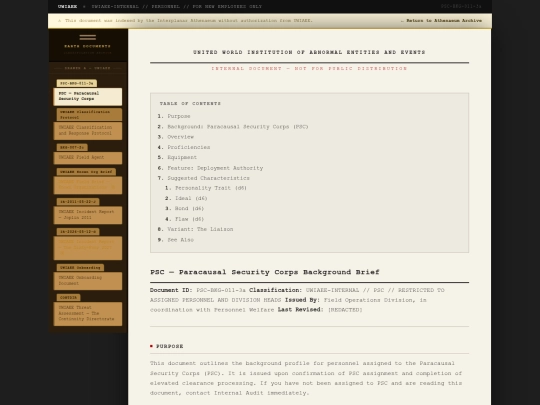Click the IR-2011-05-22-J tab label
Screen dimensions: 540x405
tap(78, 202)
